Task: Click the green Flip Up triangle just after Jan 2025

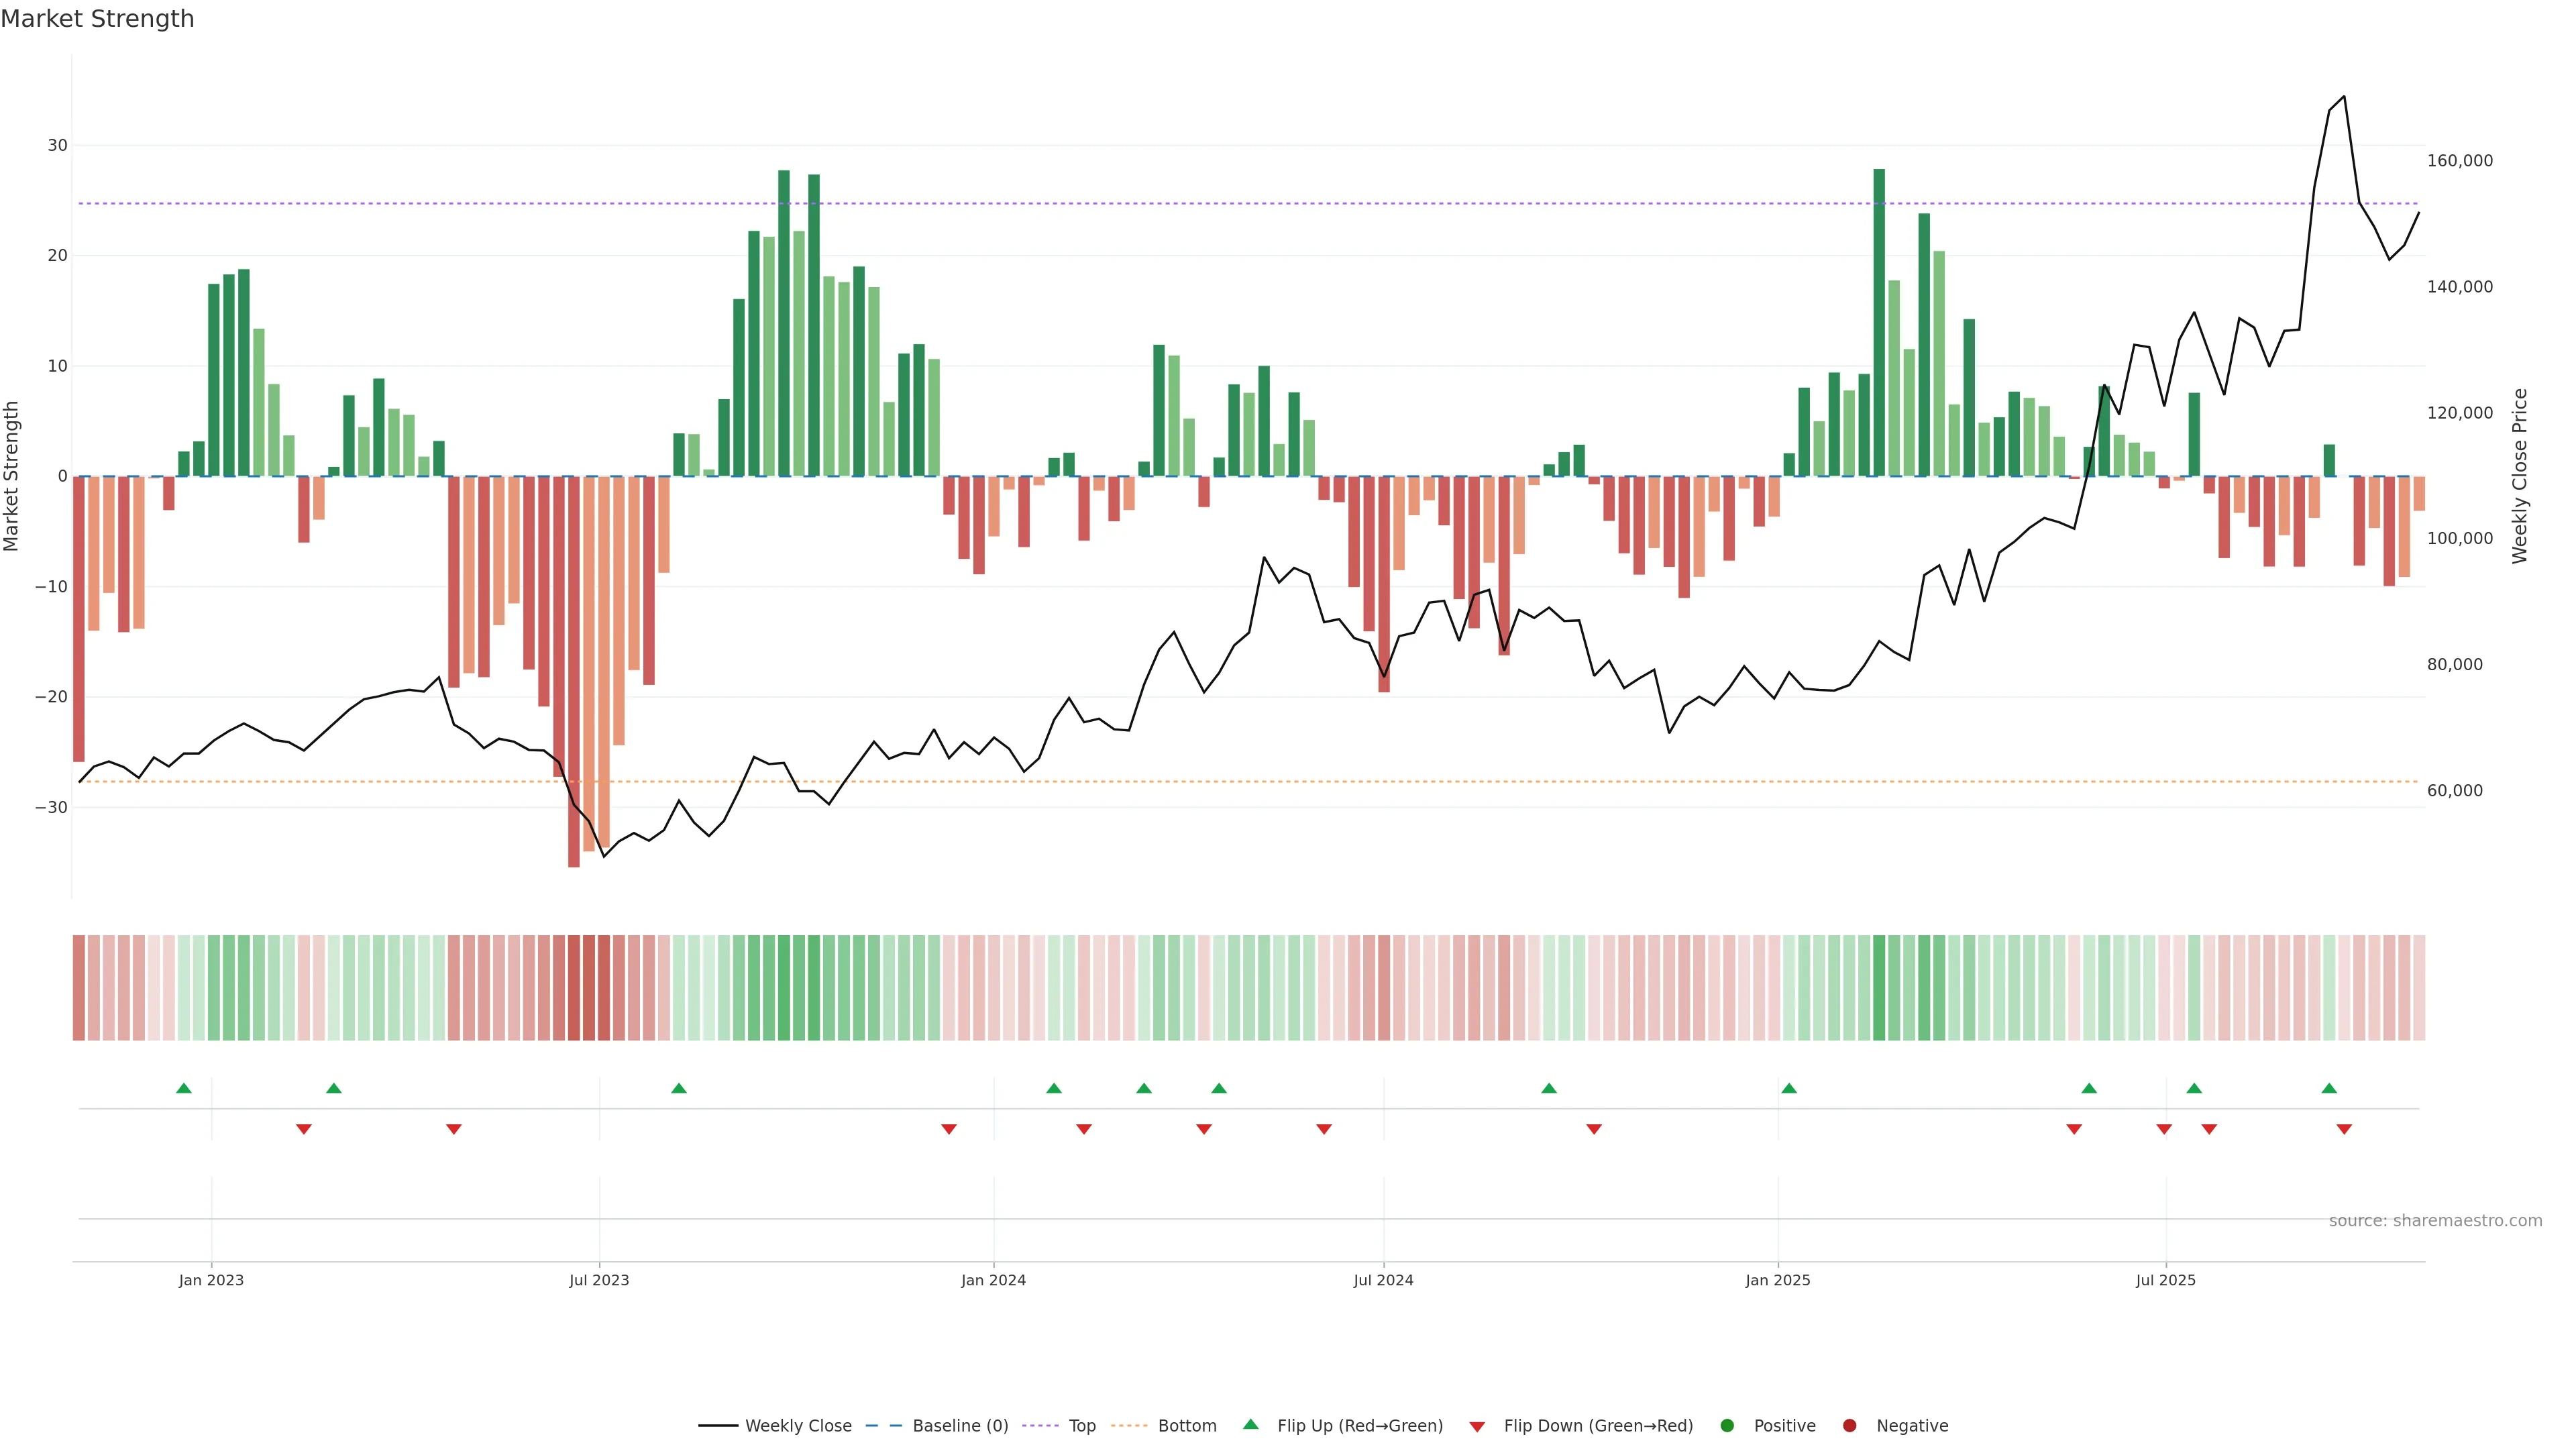Action: [1789, 1088]
